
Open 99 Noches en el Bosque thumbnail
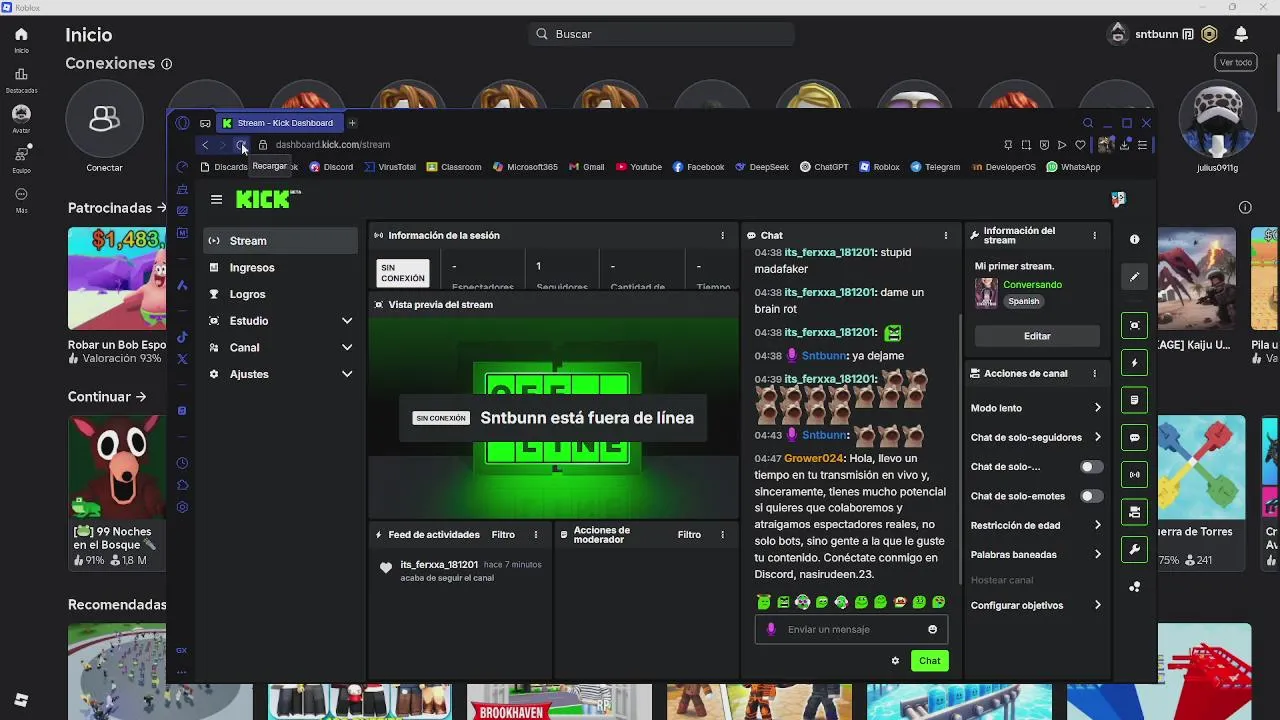pyautogui.click(x=116, y=466)
